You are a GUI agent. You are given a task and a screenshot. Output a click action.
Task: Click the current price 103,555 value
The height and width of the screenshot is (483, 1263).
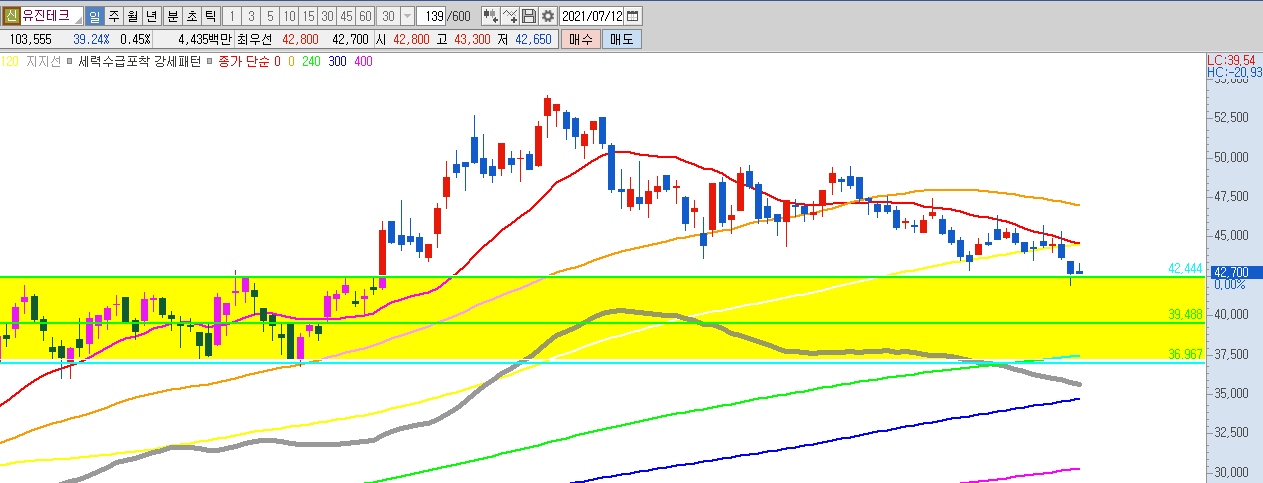tap(31, 39)
